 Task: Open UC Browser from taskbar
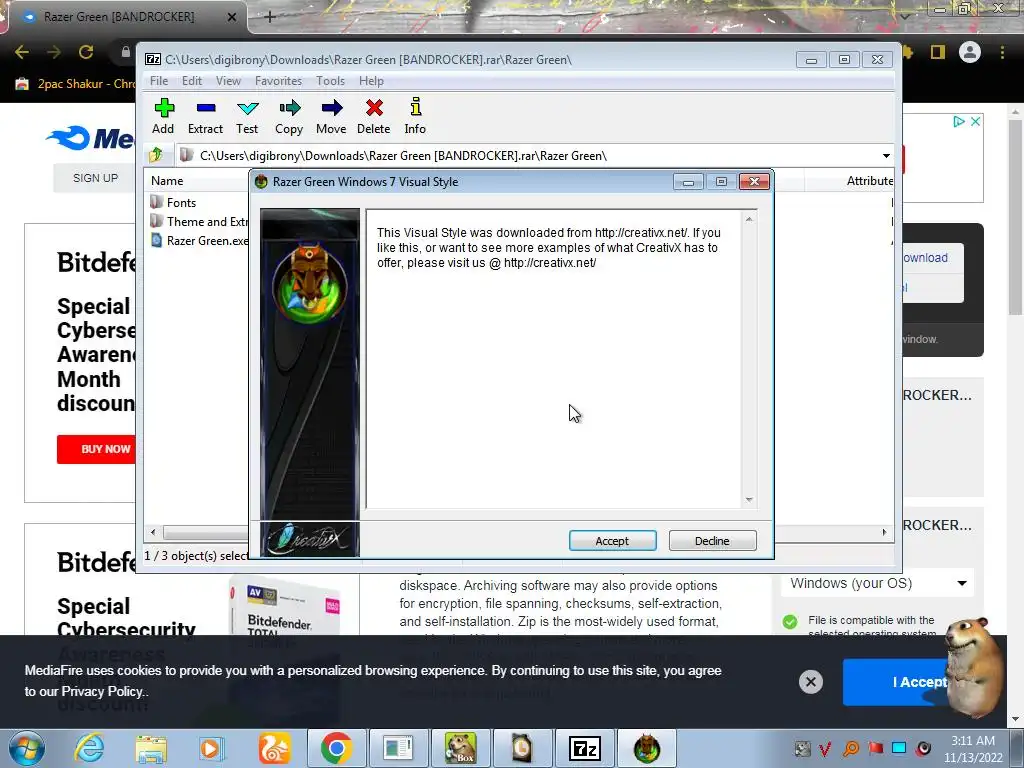click(x=274, y=749)
